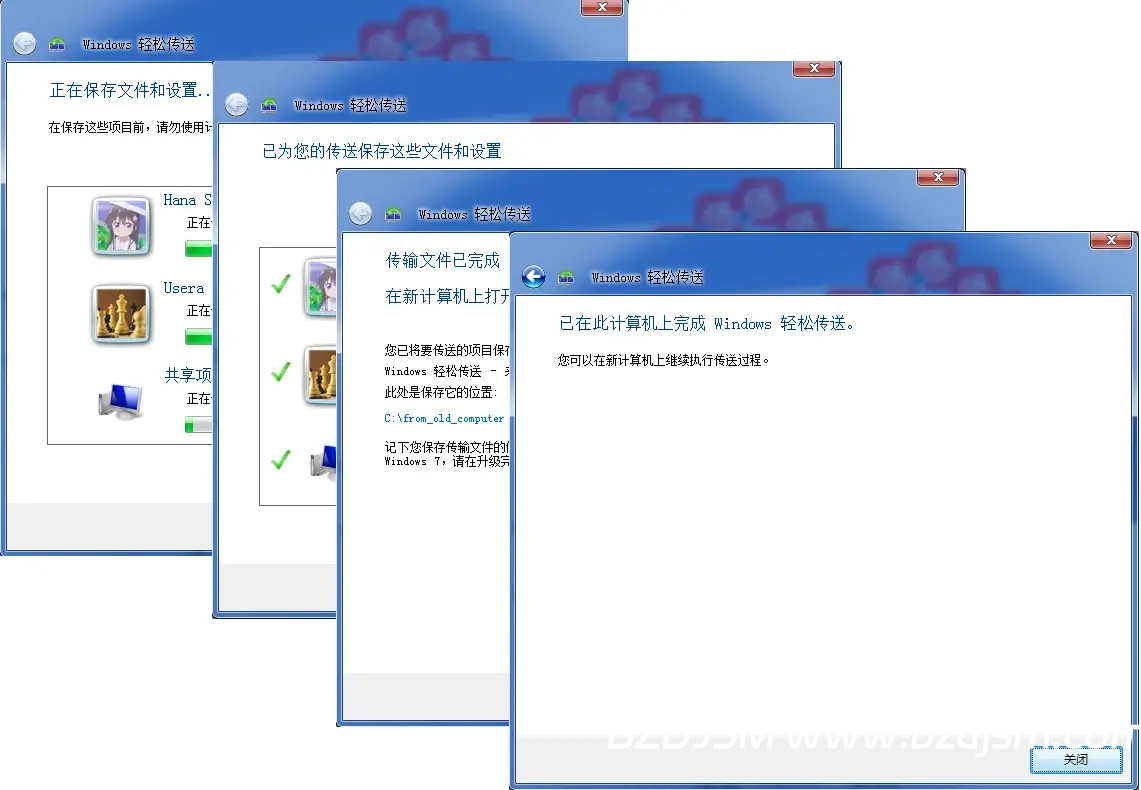The height and width of the screenshot is (790, 1141).
Task: Click the 此处是保存它的位置 text
Action: point(441,393)
